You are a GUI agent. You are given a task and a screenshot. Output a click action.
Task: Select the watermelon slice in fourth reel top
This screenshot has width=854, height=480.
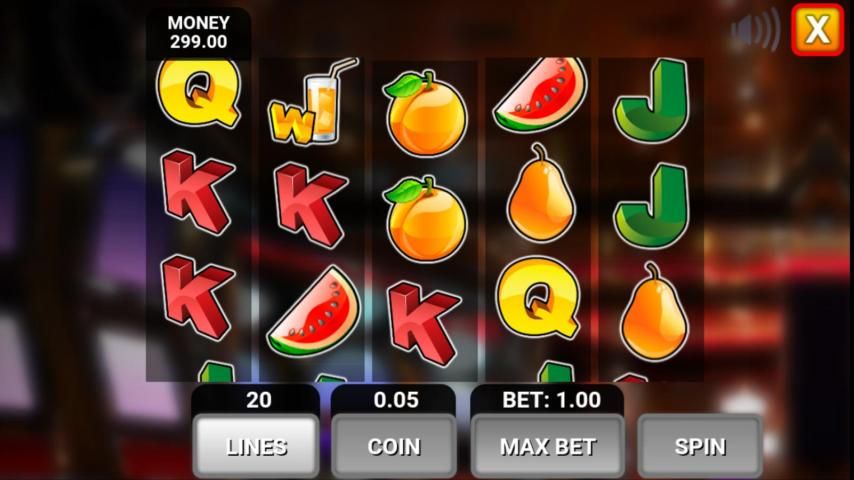[x=540, y=95]
